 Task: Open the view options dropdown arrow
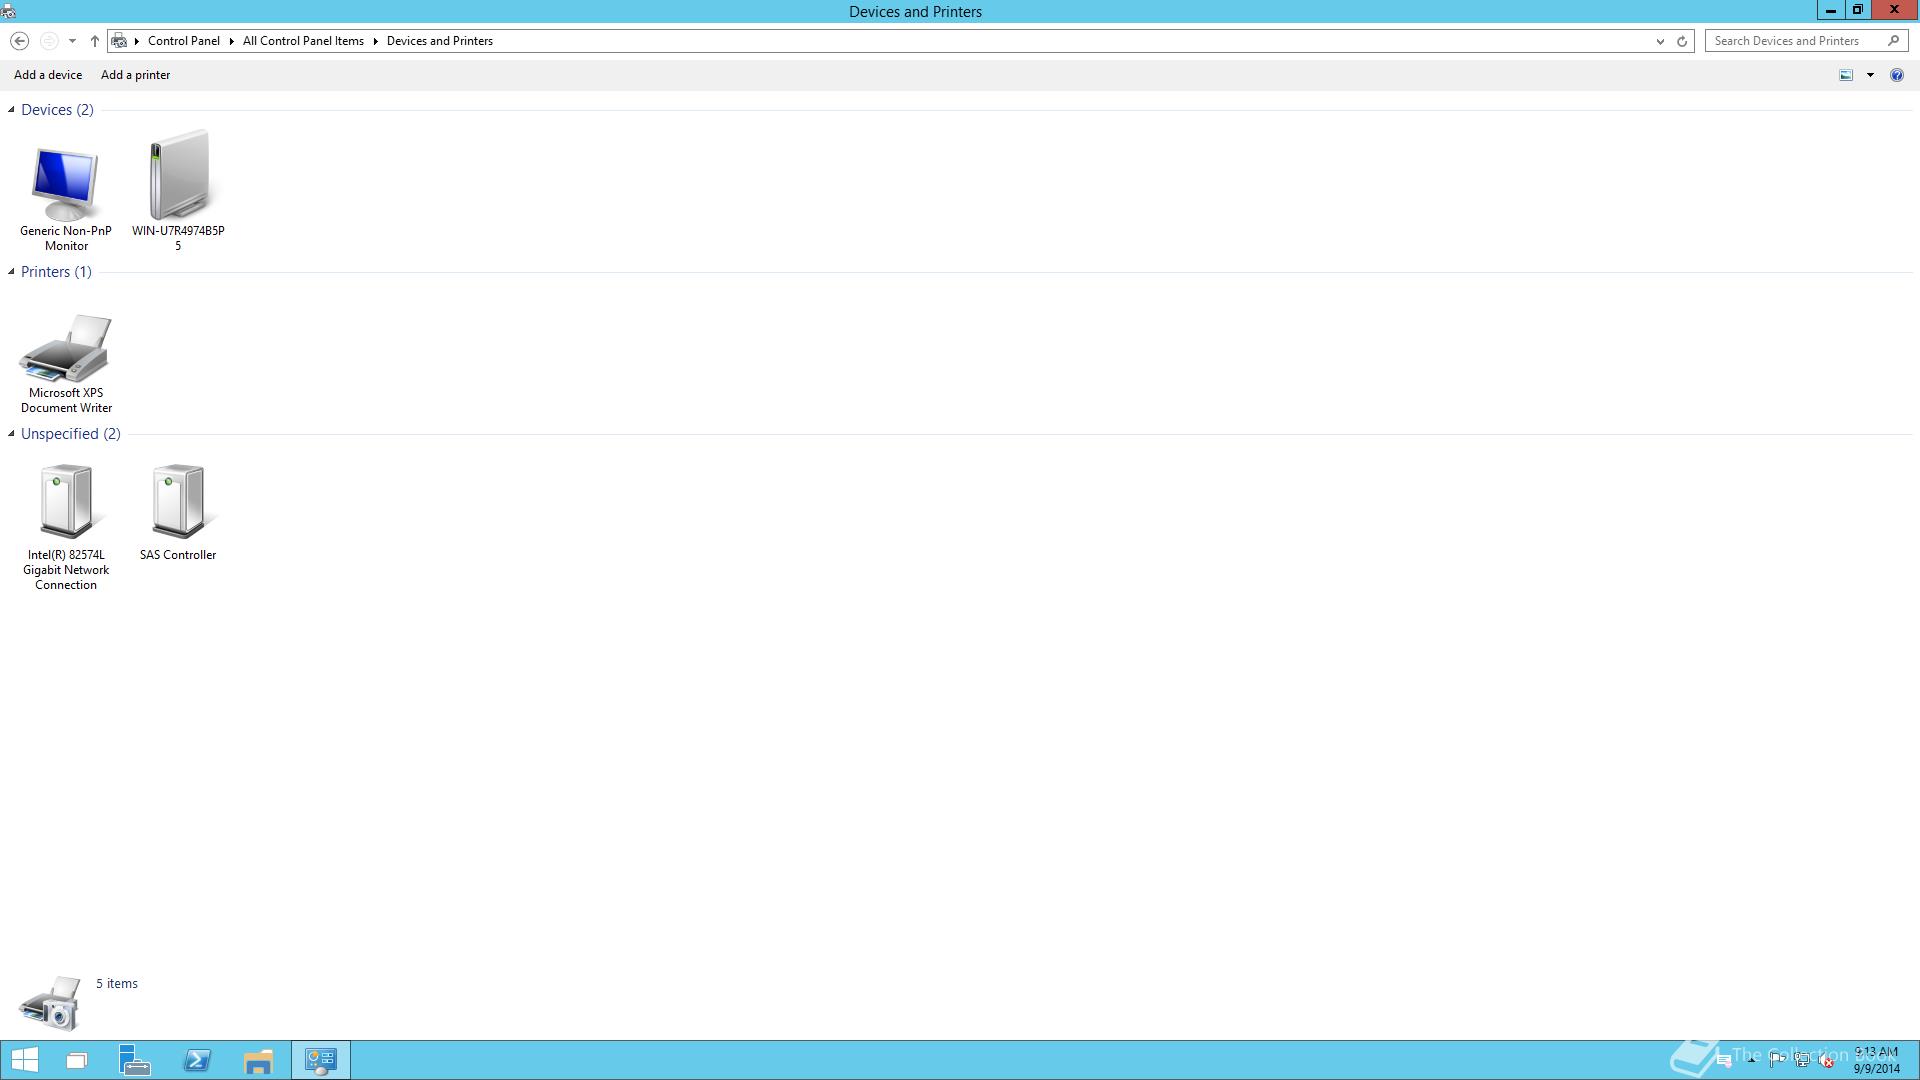point(1870,75)
